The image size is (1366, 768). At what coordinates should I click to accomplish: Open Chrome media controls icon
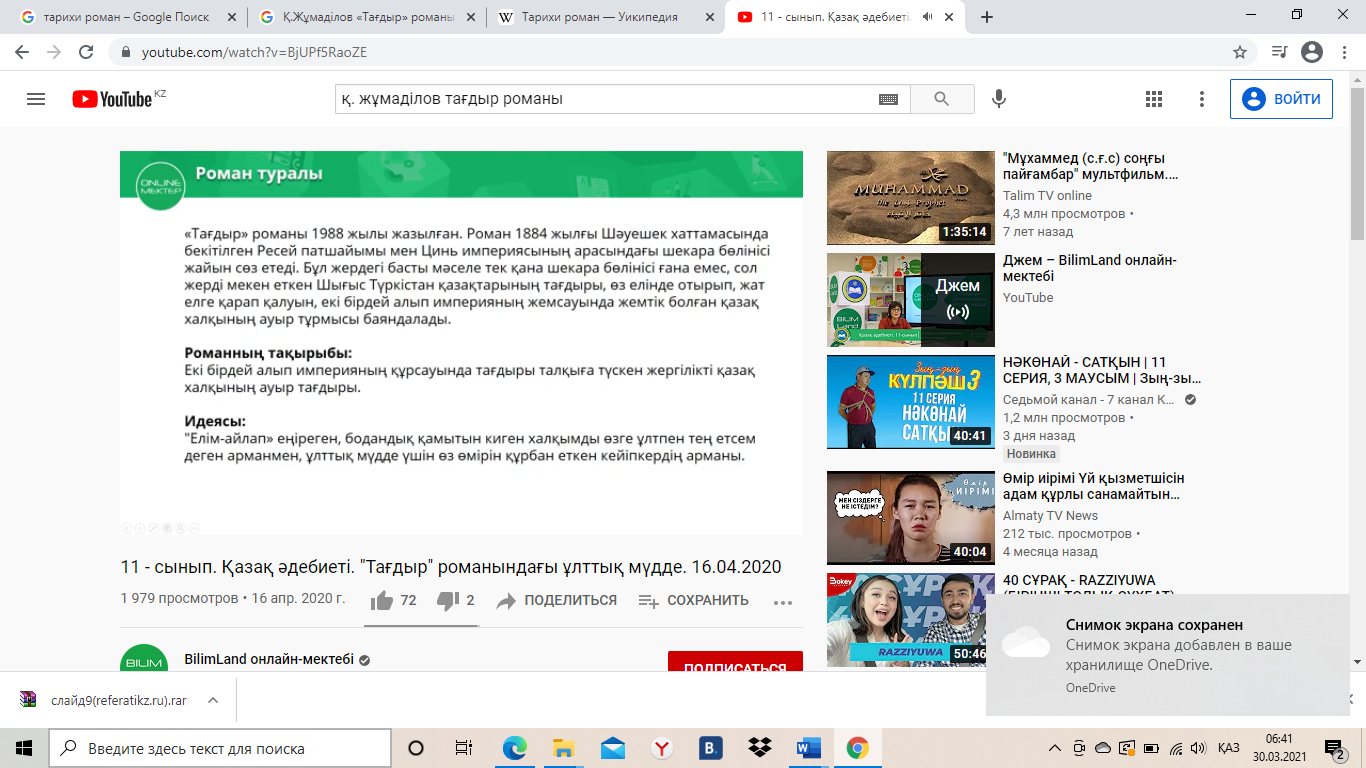pos(1278,52)
